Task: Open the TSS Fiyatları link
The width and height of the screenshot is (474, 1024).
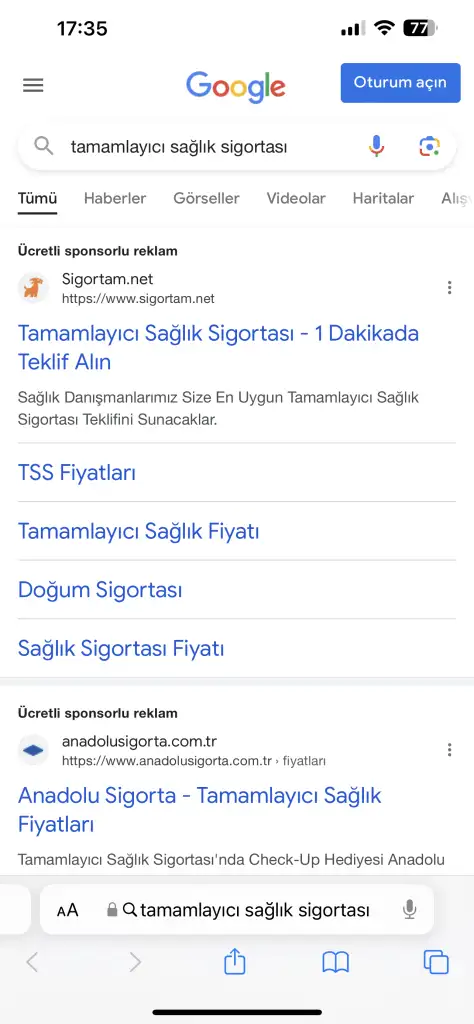Action: click(77, 473)
